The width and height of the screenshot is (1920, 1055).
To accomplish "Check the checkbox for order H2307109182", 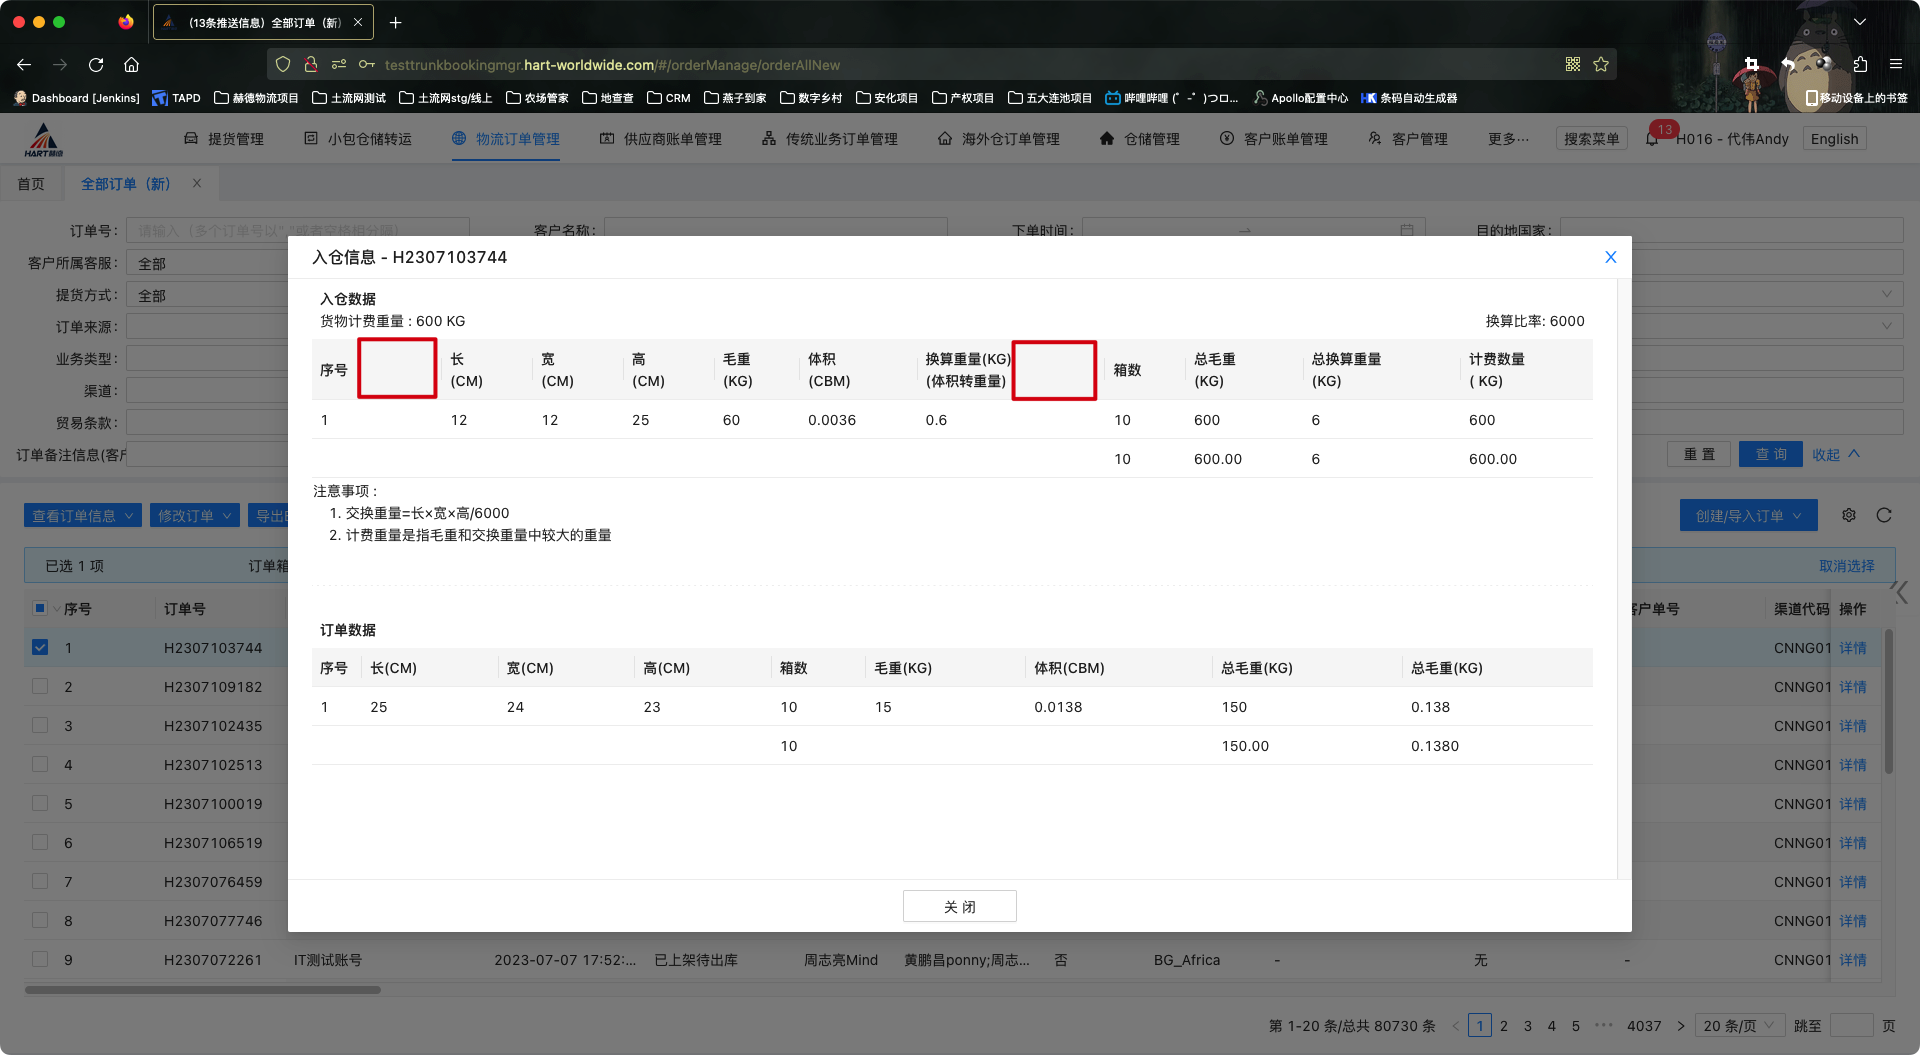I will coord(40,686).
